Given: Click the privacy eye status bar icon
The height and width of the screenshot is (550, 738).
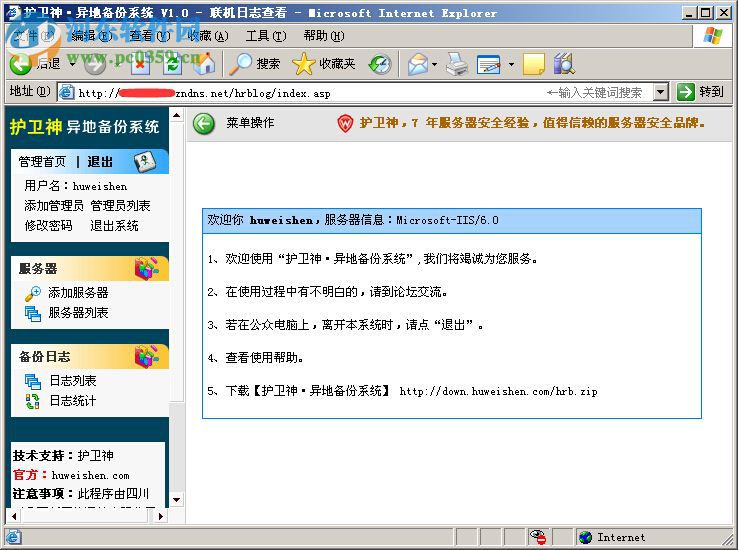Looking at the screenshot, I should click(x=537, y=537).
